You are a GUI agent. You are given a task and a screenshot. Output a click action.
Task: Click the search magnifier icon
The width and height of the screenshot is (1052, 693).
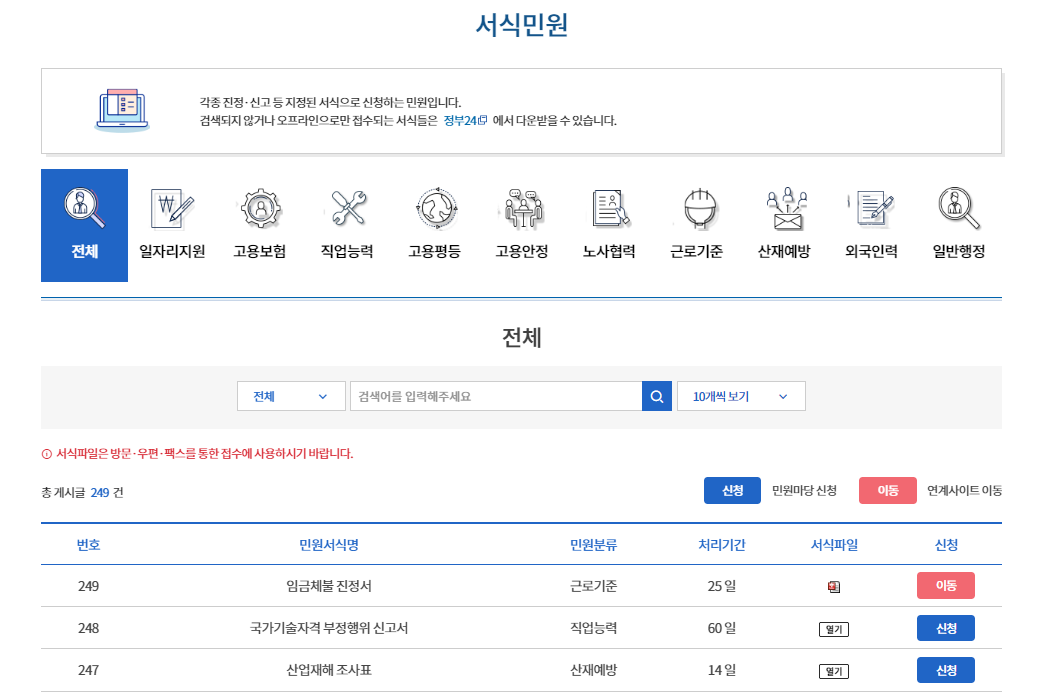pyautogui.click(x=657, y=395)
